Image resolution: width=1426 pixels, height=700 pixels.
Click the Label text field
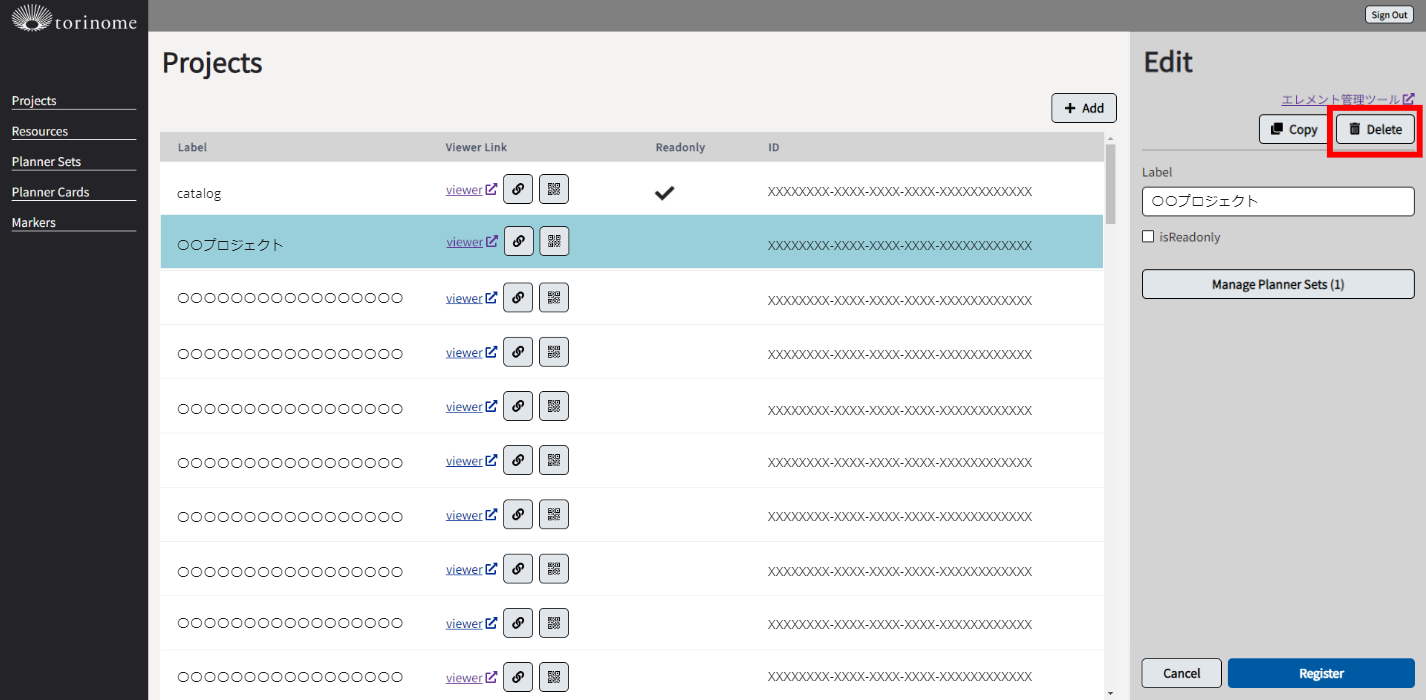pyautogui.click(x=1278, y=201)
